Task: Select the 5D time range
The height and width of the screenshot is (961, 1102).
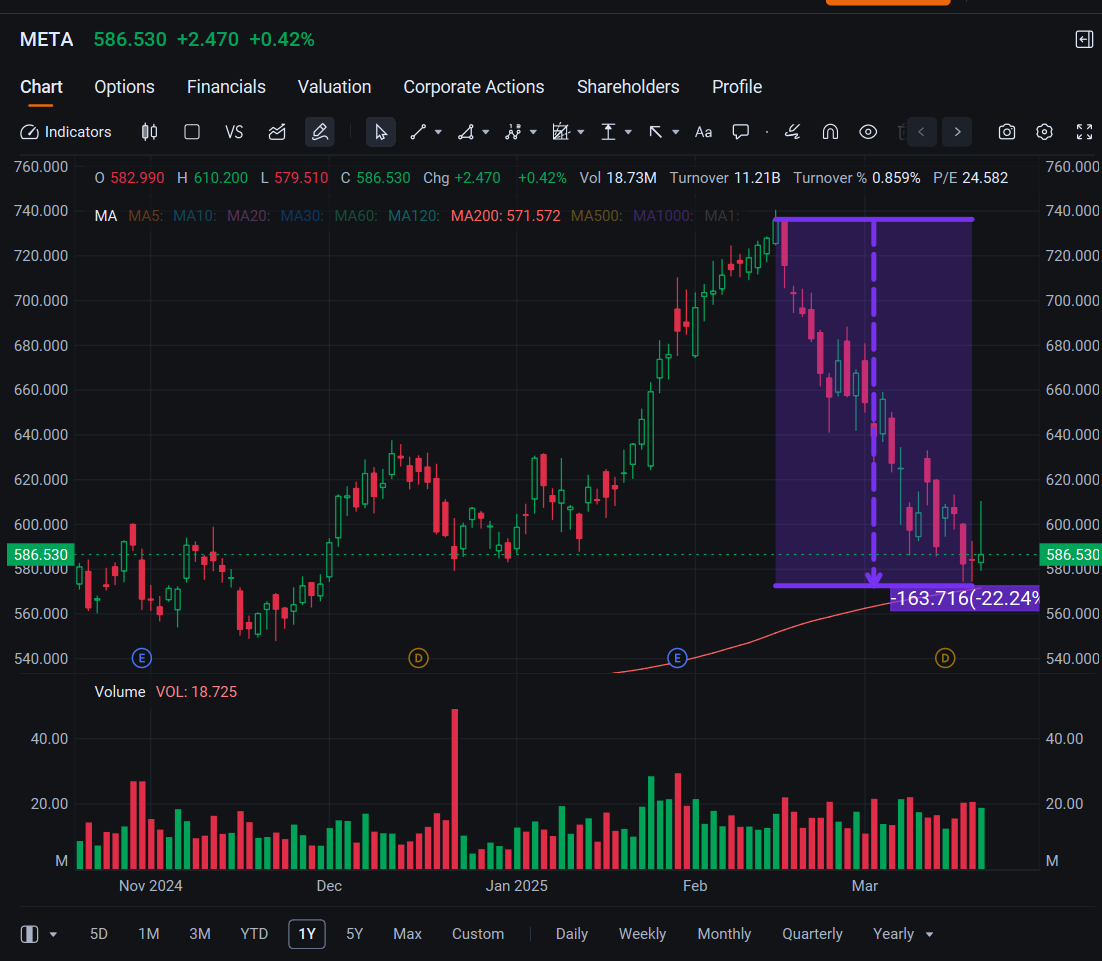Action: pyautogui.click(x=99, y=934)
